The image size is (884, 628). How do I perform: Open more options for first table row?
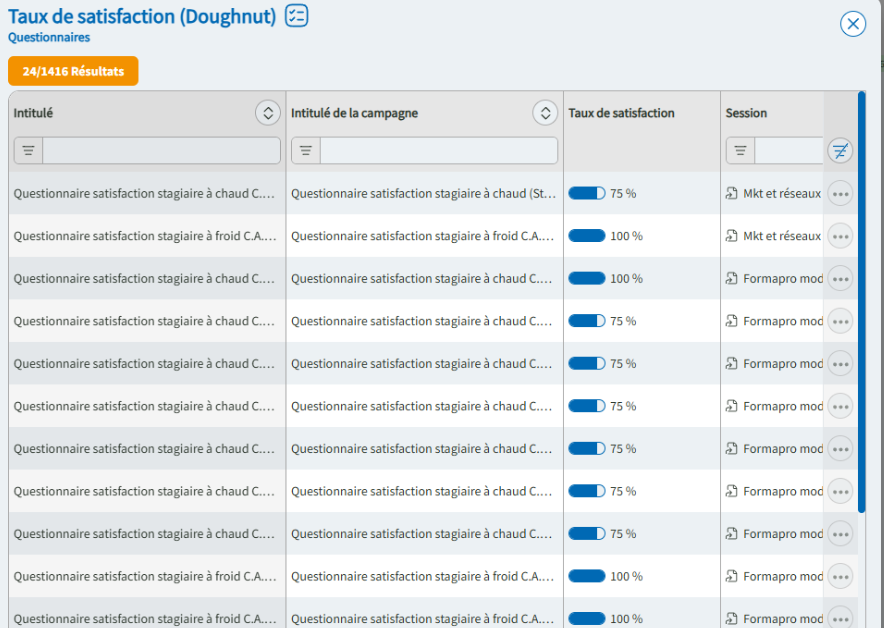click(840, 194)
